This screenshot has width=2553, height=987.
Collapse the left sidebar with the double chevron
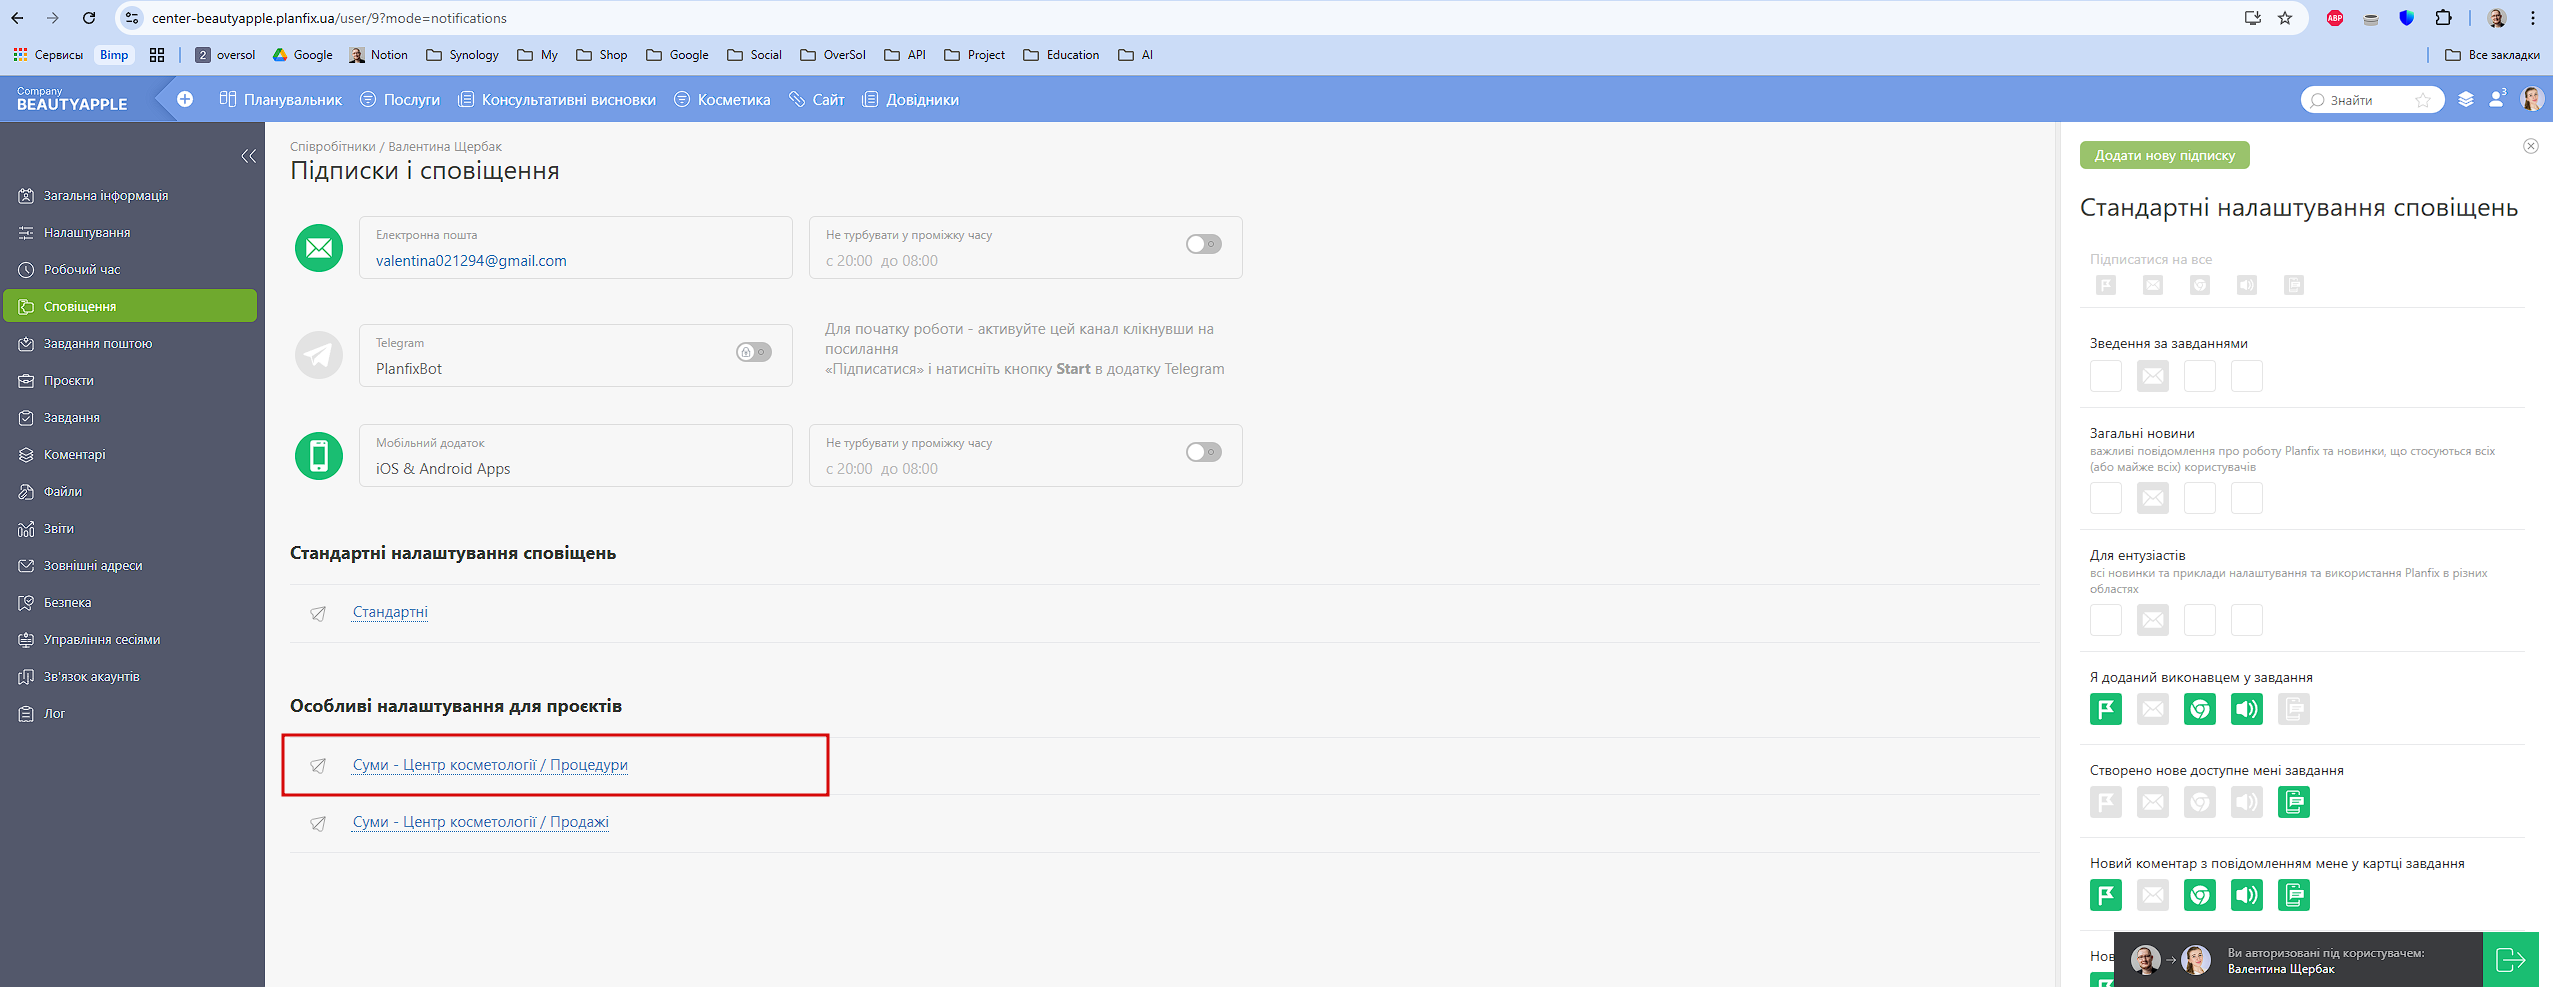point(248,156)
